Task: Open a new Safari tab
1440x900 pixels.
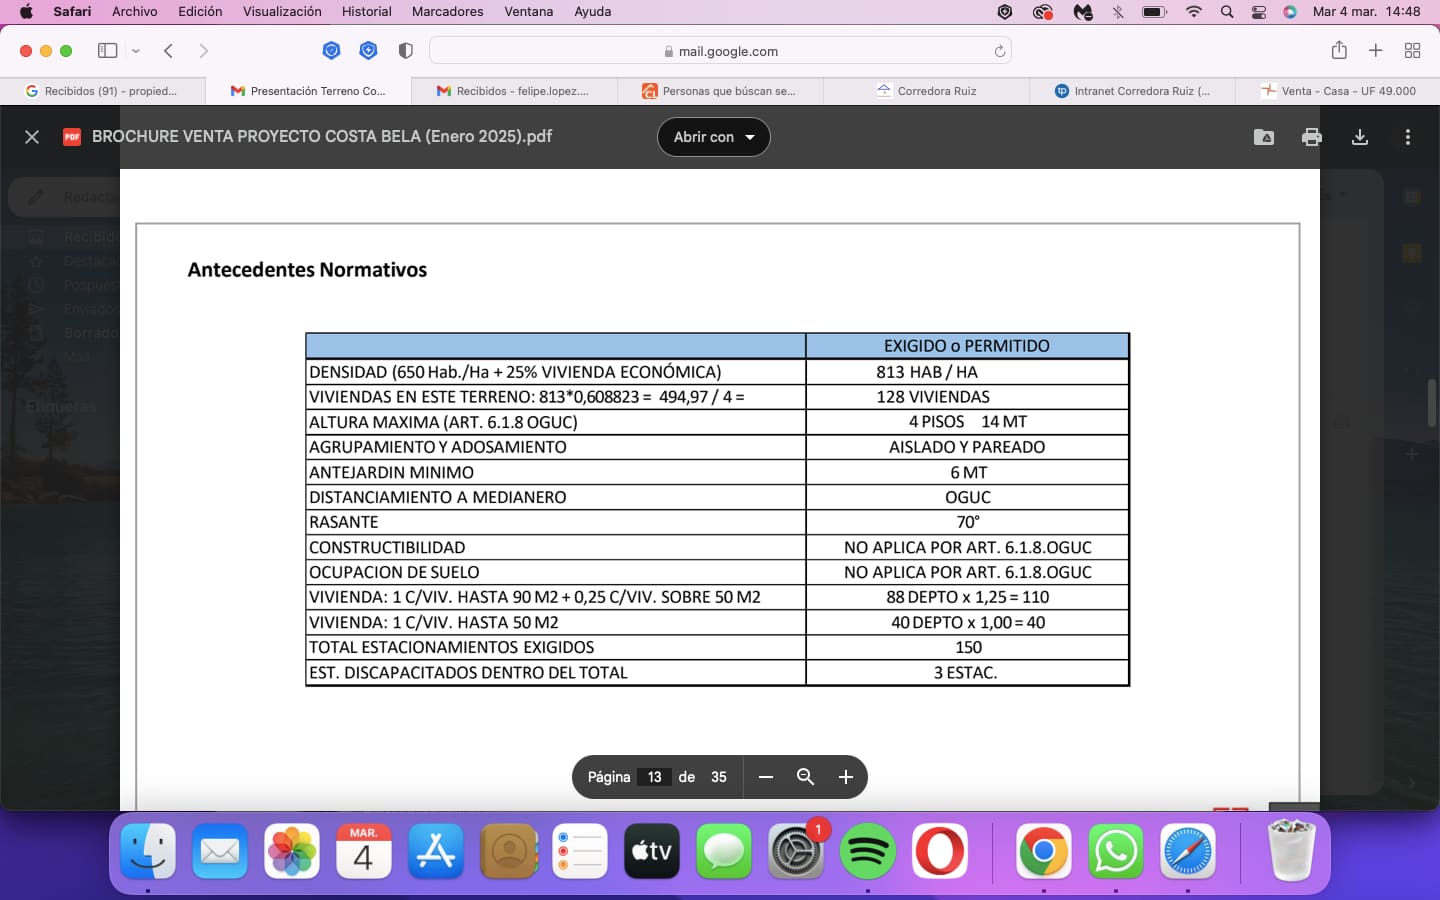Action: click(1376, 51)
